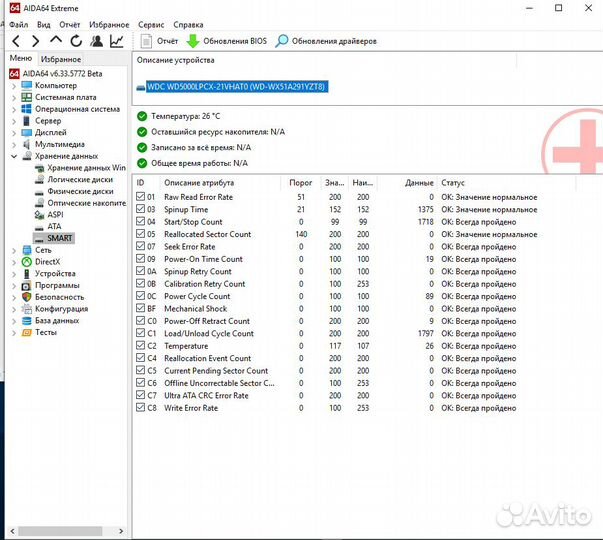
Task: Click the up-level arrow toolbar icon
Action: (56, 40)
